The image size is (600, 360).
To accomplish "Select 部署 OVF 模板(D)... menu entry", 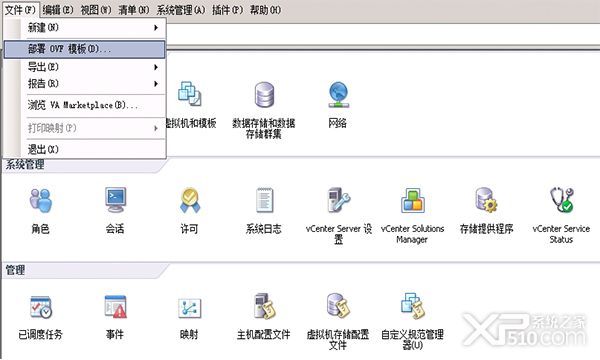I will click(x=85, y=49).
